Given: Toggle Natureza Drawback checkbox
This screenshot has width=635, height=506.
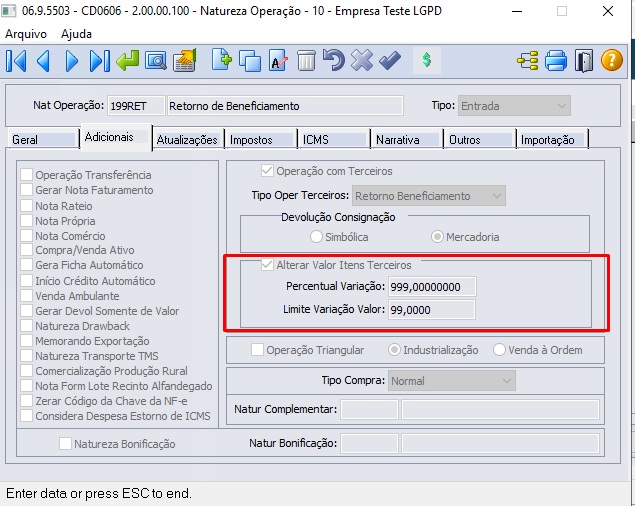Looking at the screenshot, I should pos(27,325).
